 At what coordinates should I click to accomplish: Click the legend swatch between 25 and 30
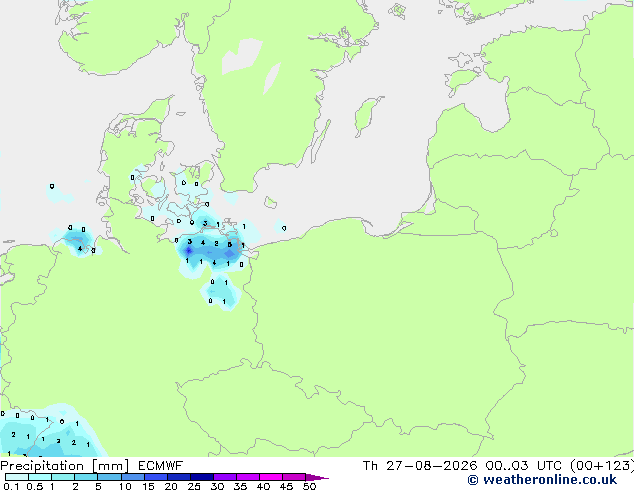tap(202, 477)
